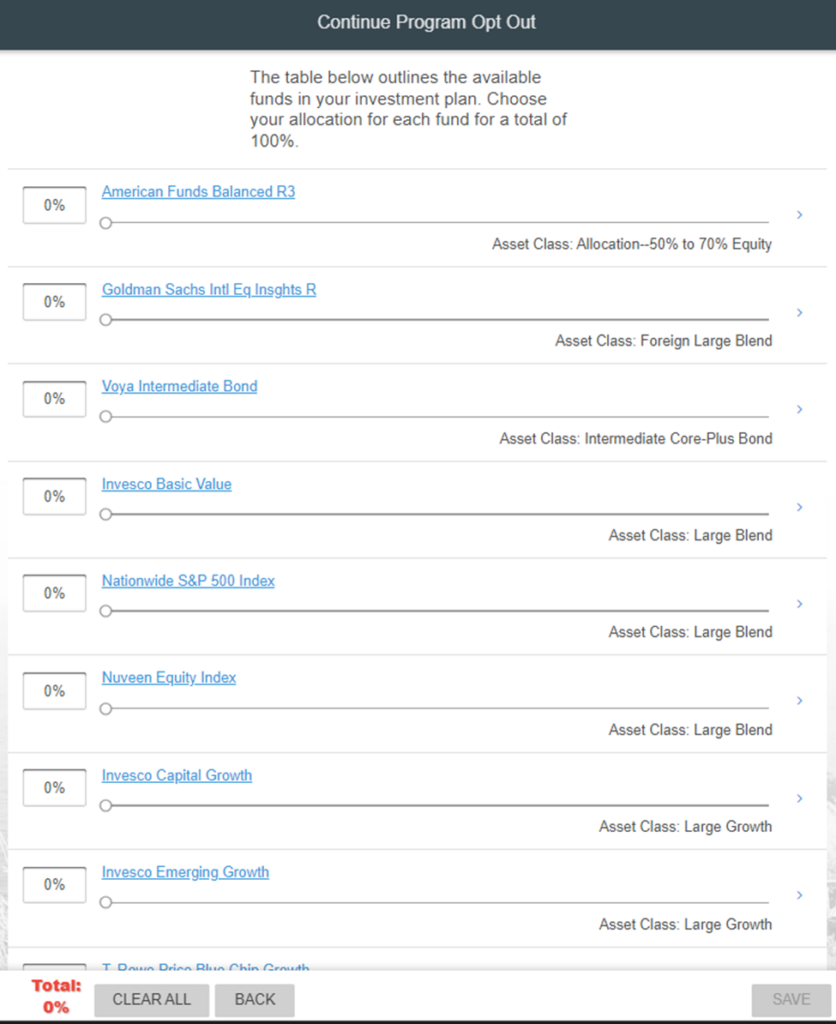Viewport: 836px width, 1024px height.
Task: Go back with the BACK button
Action: coord(254,1000)
